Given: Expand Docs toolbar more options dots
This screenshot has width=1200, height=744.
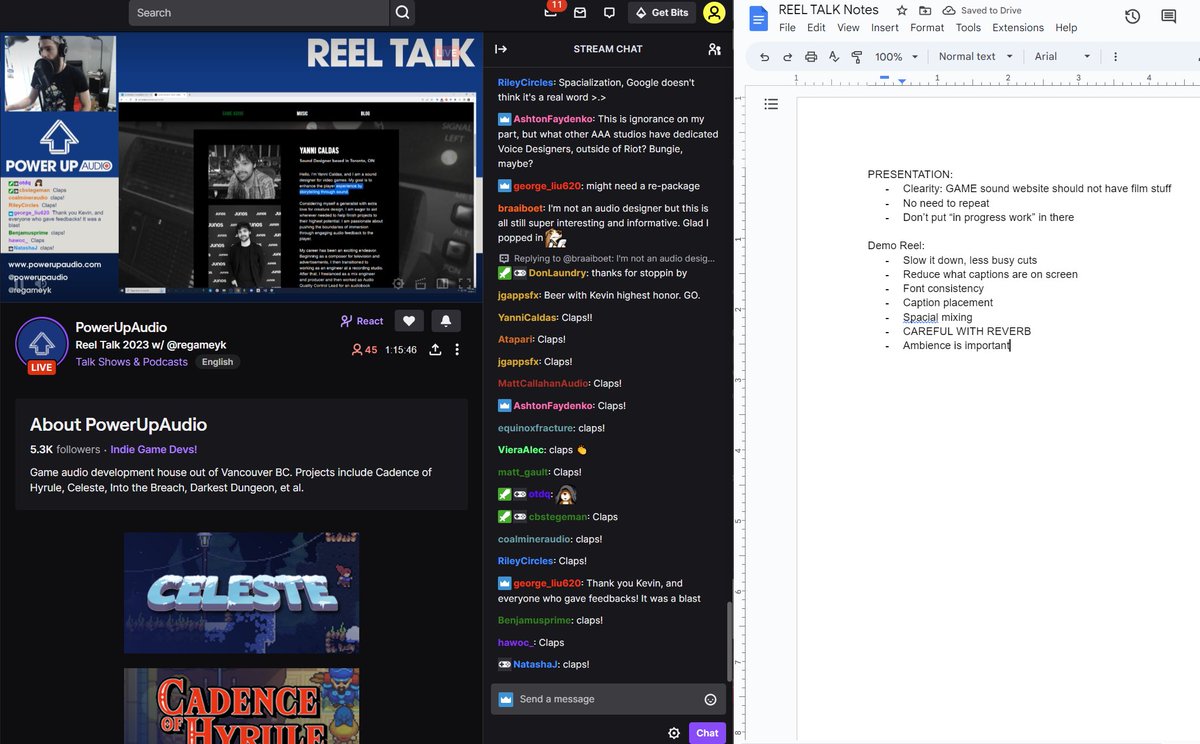Looking at the screenshot, I should (1115, 57).
